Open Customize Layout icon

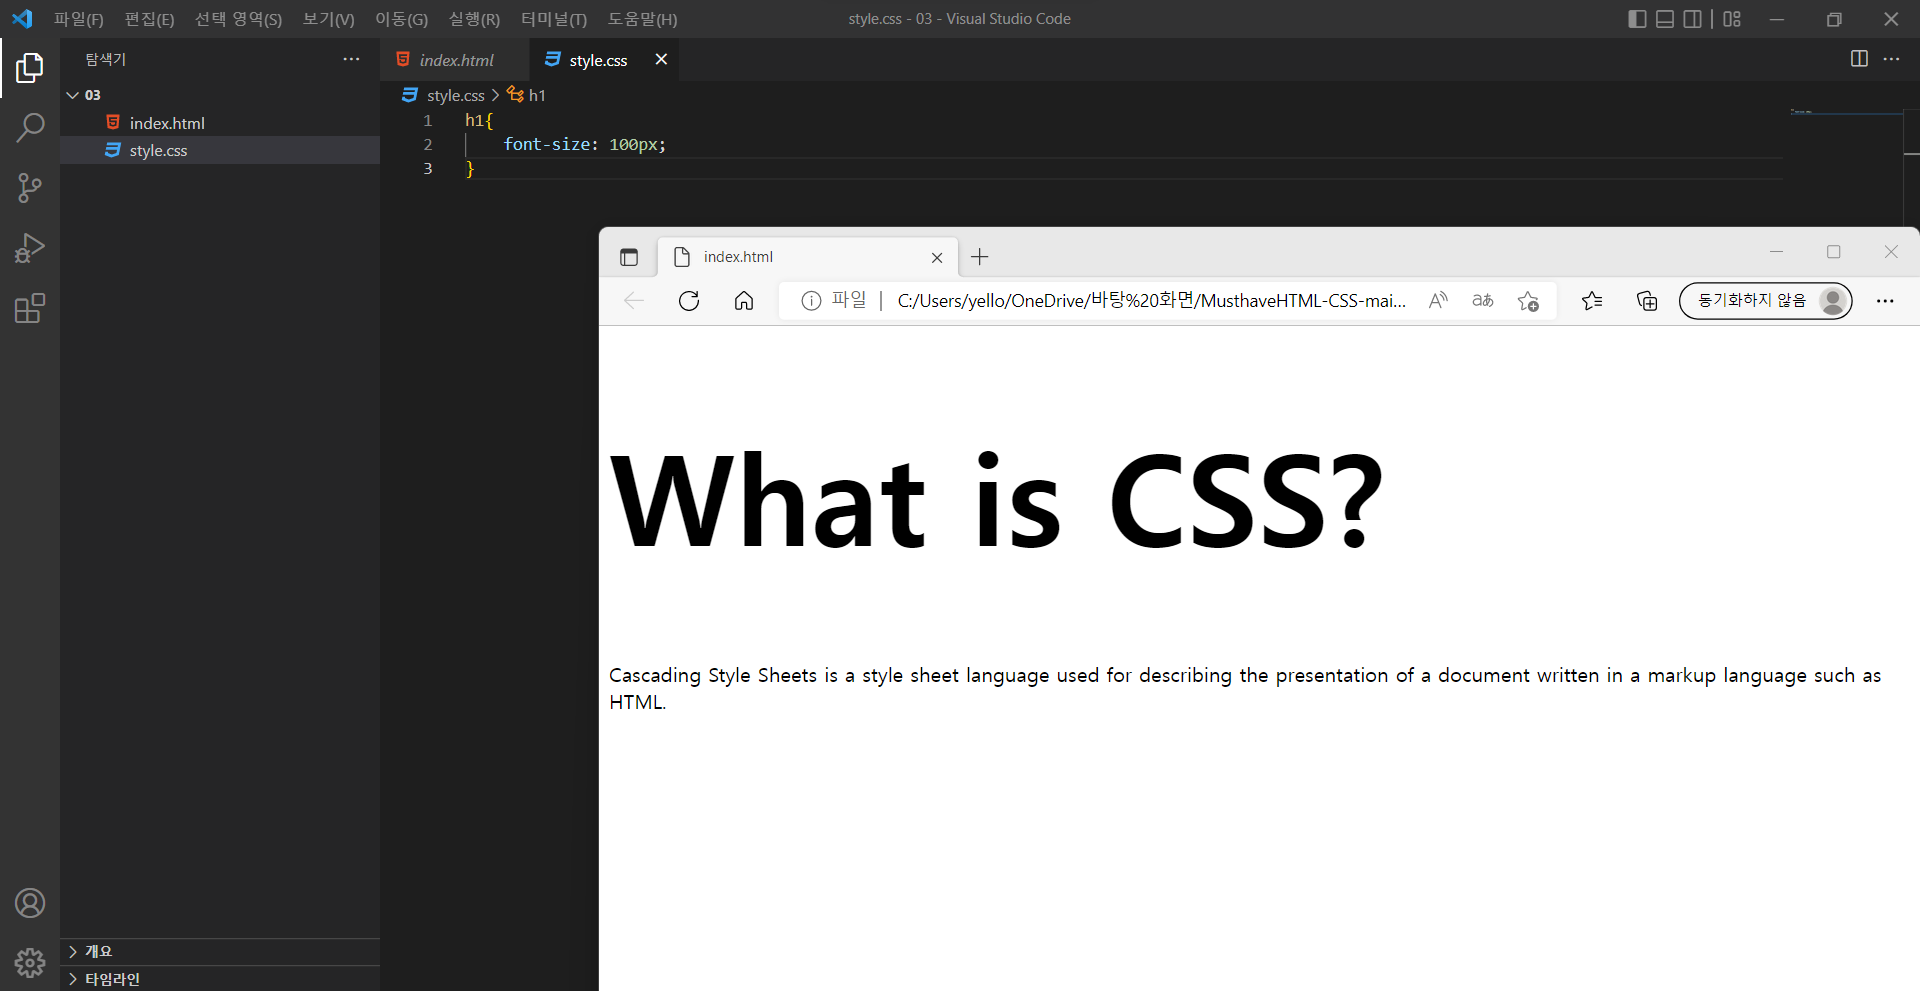tap(1732, 19)
